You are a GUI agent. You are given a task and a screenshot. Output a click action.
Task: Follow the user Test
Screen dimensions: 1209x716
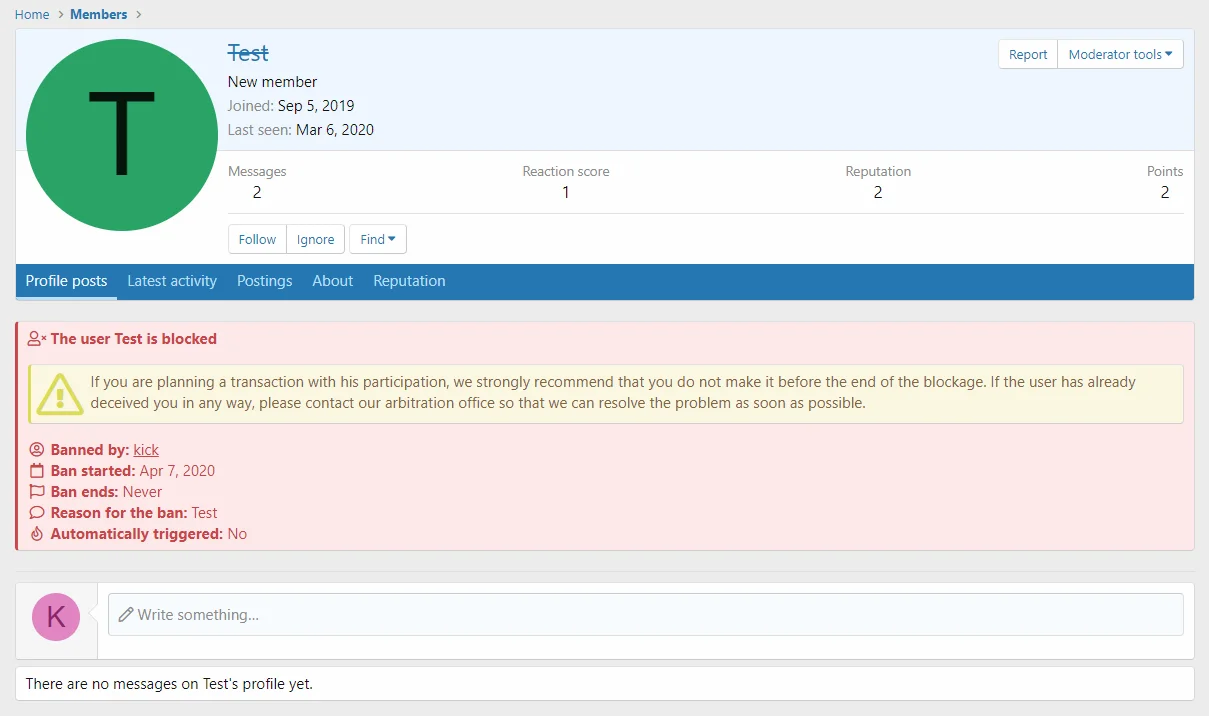point(257,240)
